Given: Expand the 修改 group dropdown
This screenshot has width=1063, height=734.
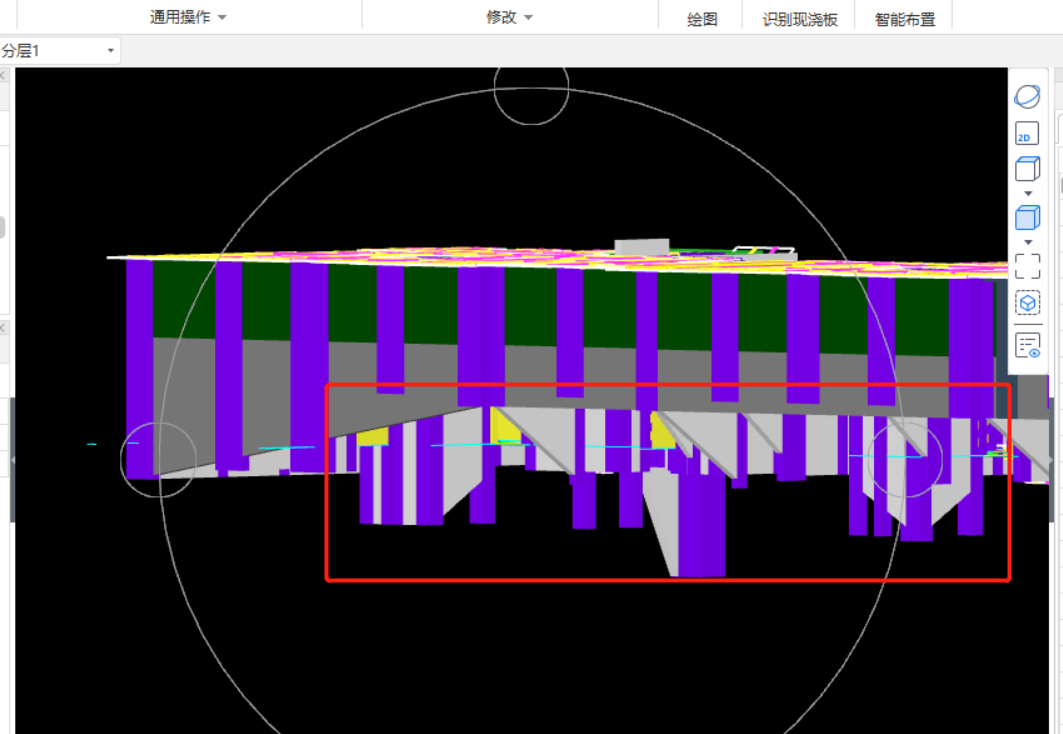Looking at the screenshot, I should (509, 17).
